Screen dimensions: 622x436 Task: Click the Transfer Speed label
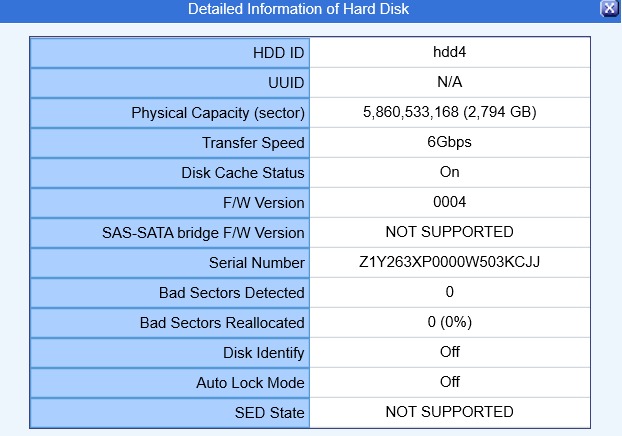tap(253, 143)
